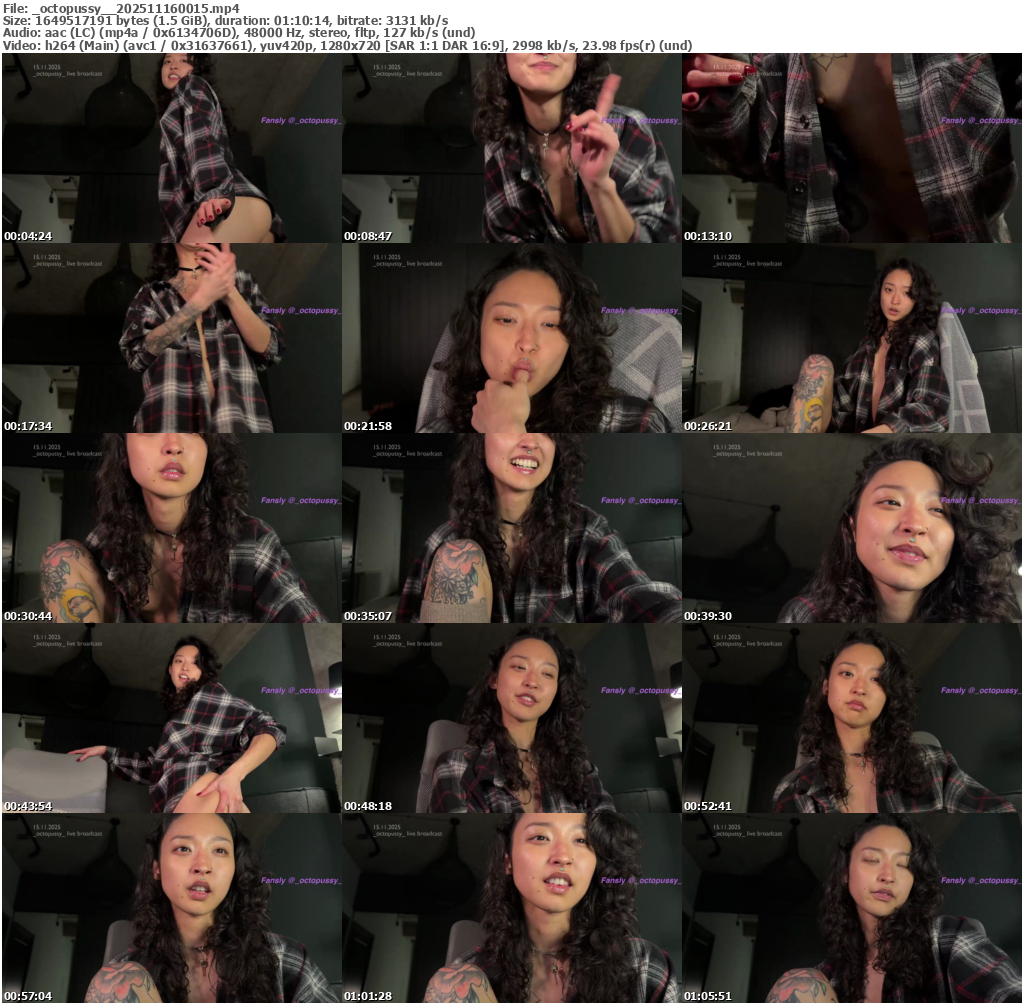This screenshot has width=1024, height=1003.
Task: Open the thumbnail at 00:08:47
Action: coord(512,148)
